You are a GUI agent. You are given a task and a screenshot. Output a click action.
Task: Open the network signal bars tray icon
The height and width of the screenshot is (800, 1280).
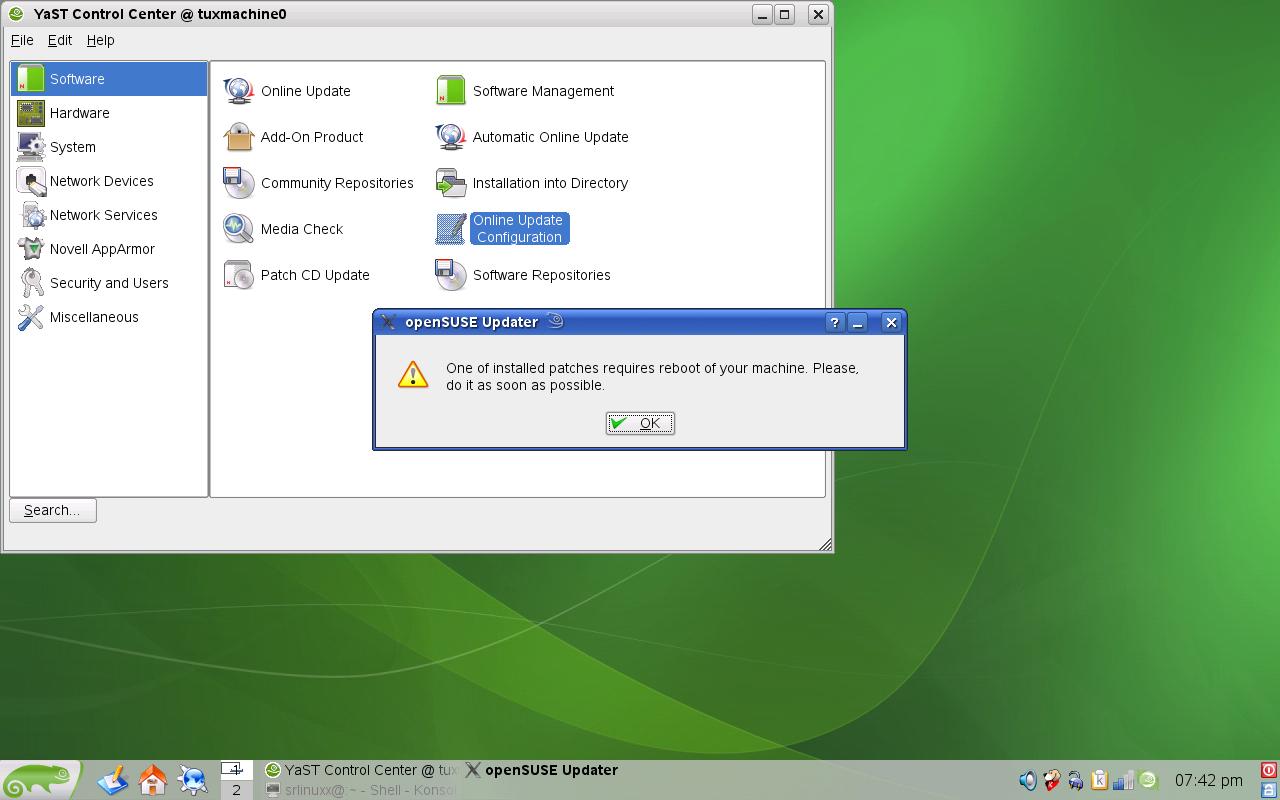click(1124, 780)
